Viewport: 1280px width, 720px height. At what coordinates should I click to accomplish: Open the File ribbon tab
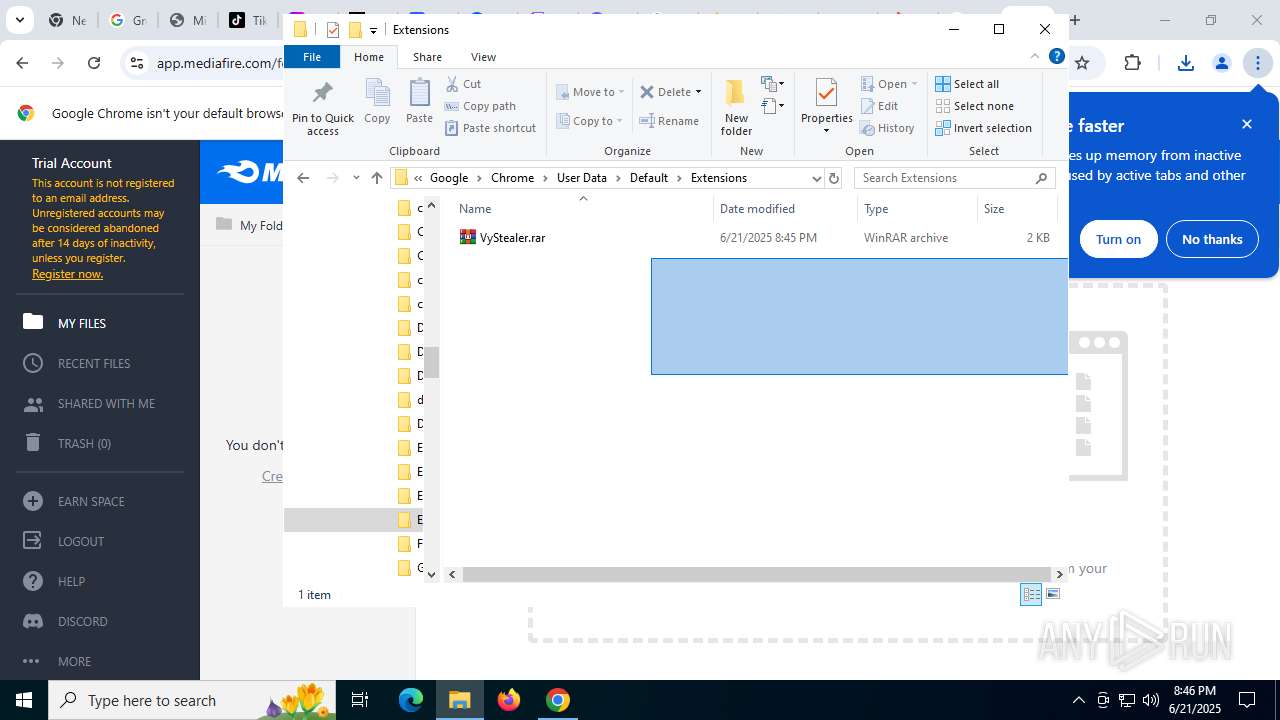pos(312,57)
